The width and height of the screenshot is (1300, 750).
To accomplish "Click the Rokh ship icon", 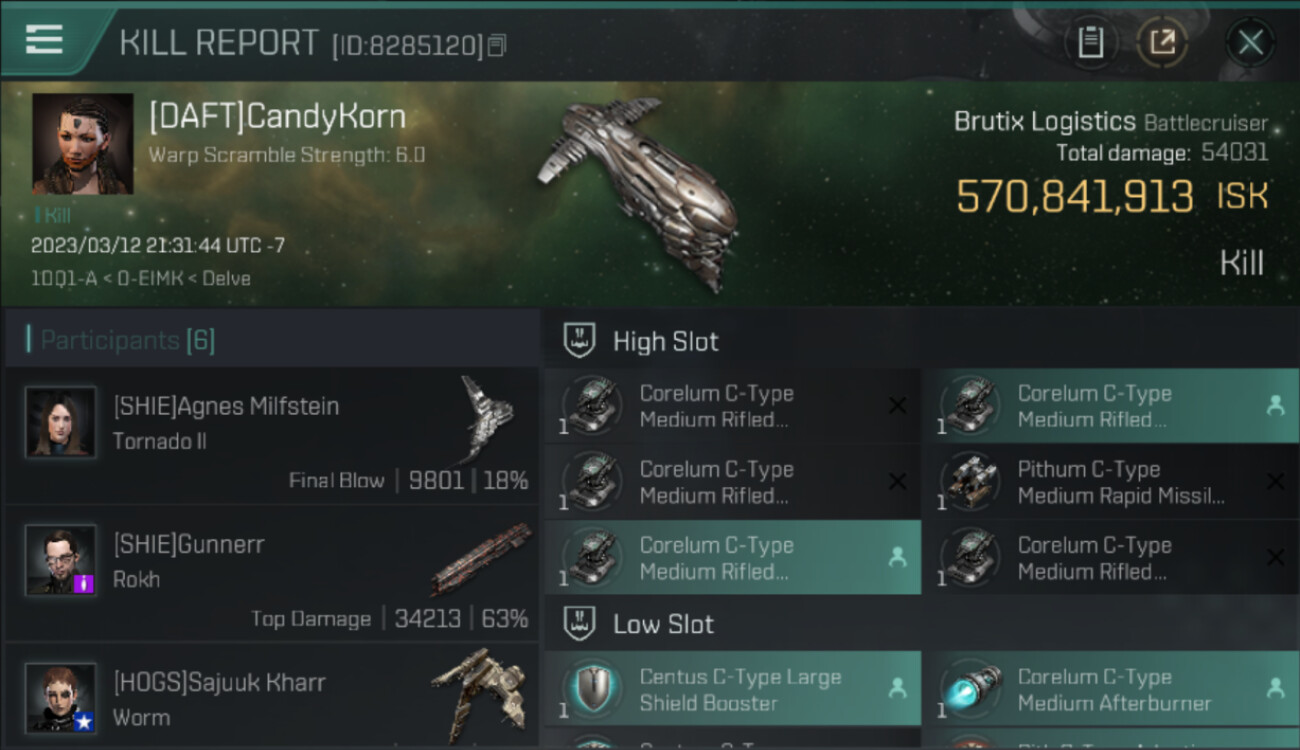I will (x=481, y=559).
